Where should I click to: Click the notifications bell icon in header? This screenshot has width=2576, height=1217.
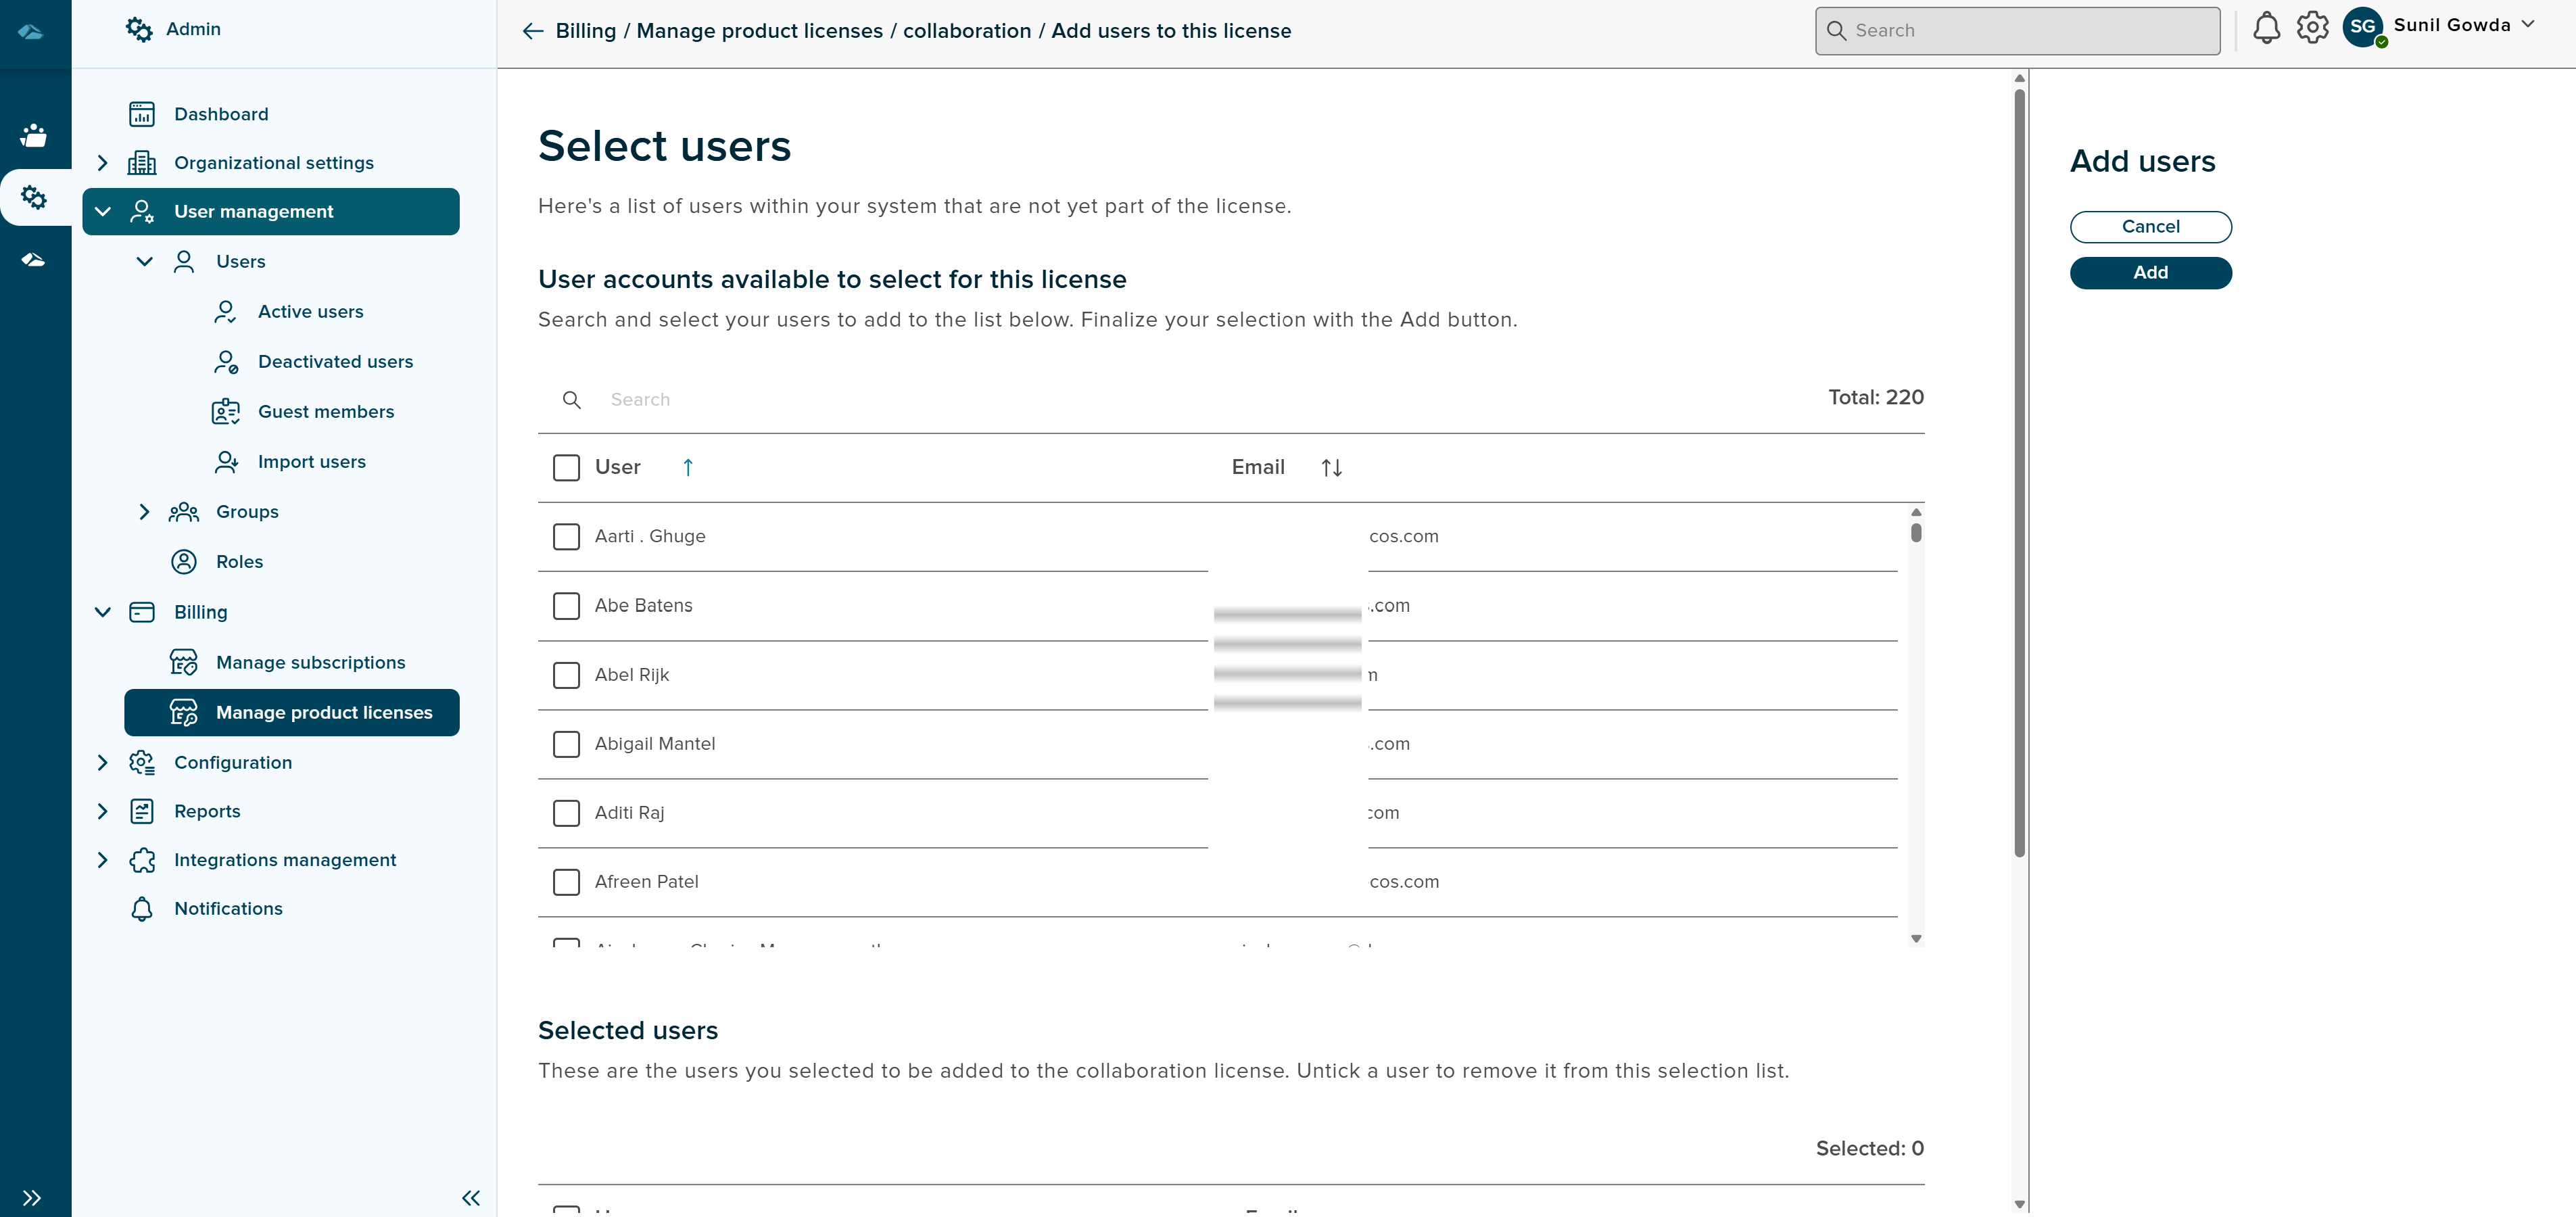(2266, 28)
